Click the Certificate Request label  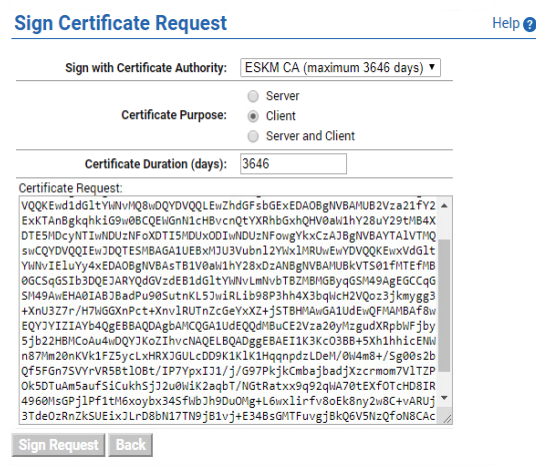click(71, 188)
